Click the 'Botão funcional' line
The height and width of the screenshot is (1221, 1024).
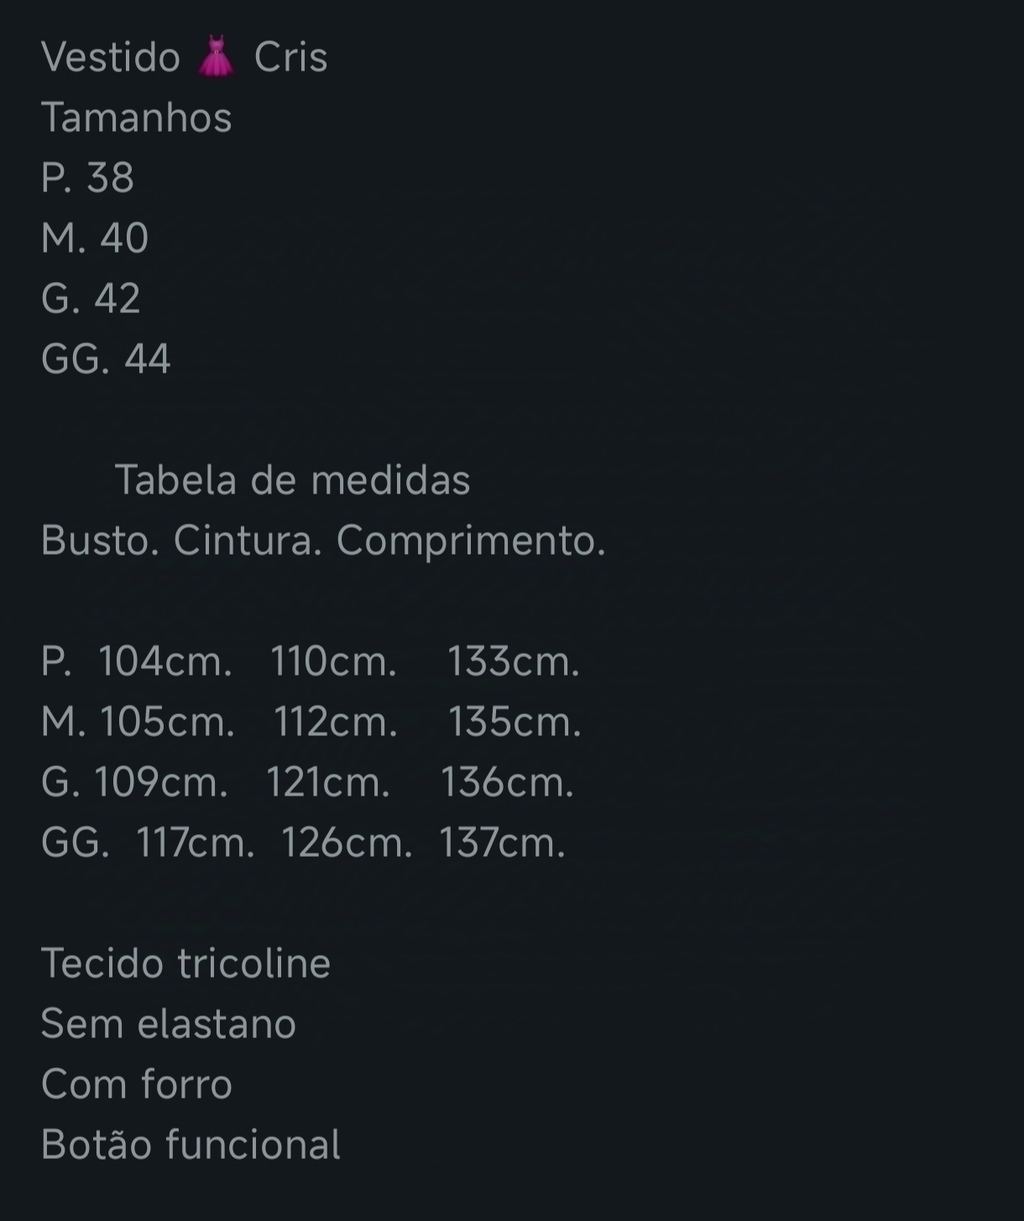pyautogui.click(x=191, y=1145)
